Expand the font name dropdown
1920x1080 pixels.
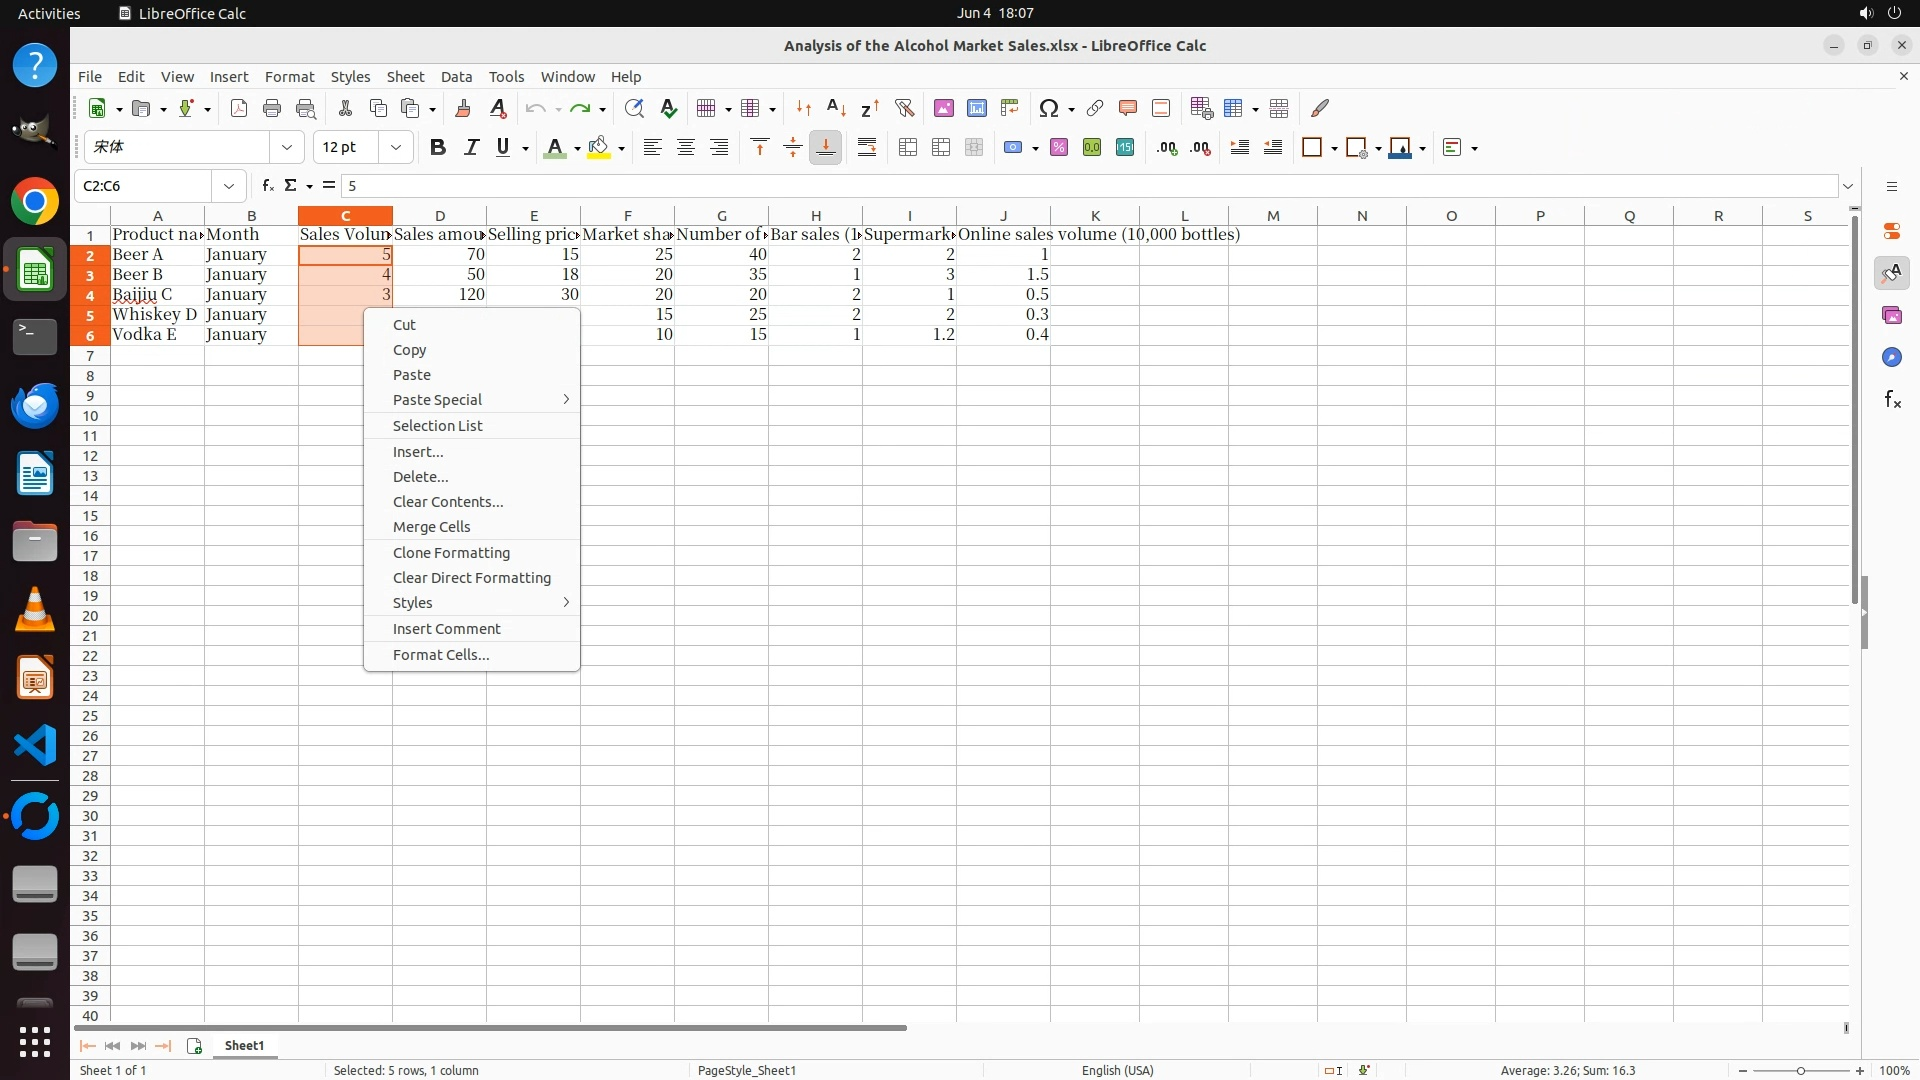point(287,148)
